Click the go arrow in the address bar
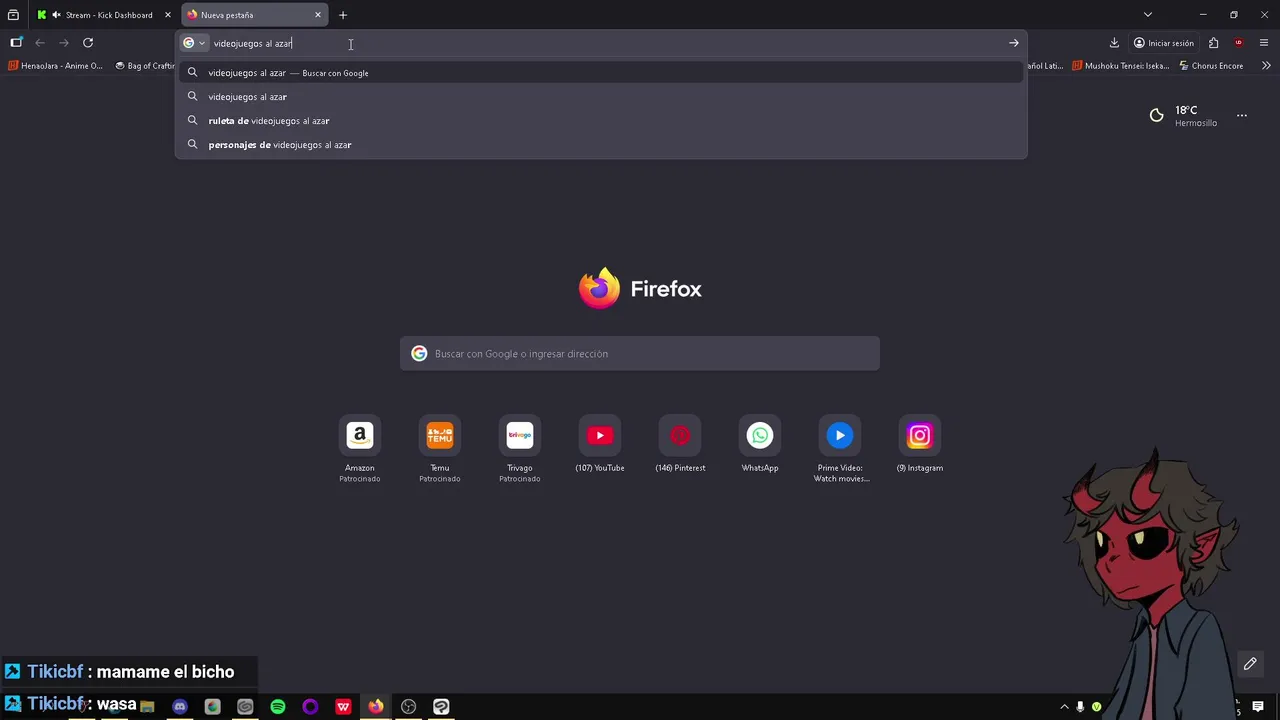Screen dimensions: 1280x720 (1014, 43)
